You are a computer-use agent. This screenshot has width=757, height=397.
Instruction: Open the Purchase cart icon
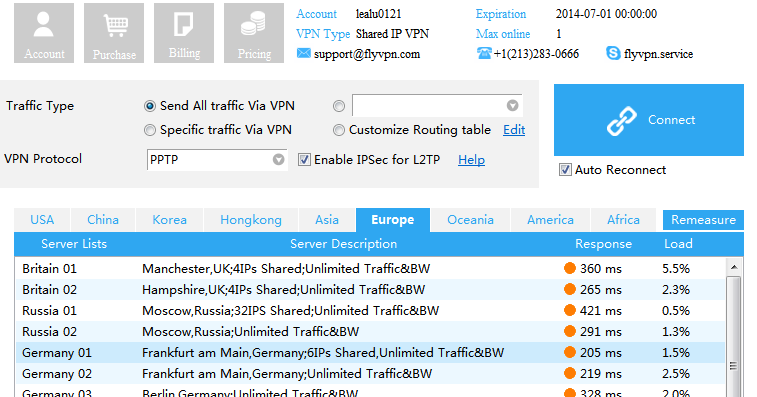pos(114,33)
